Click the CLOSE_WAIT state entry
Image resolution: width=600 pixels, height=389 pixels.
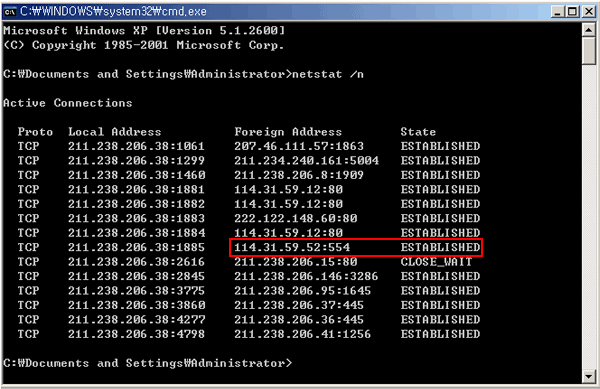[437, 262]
